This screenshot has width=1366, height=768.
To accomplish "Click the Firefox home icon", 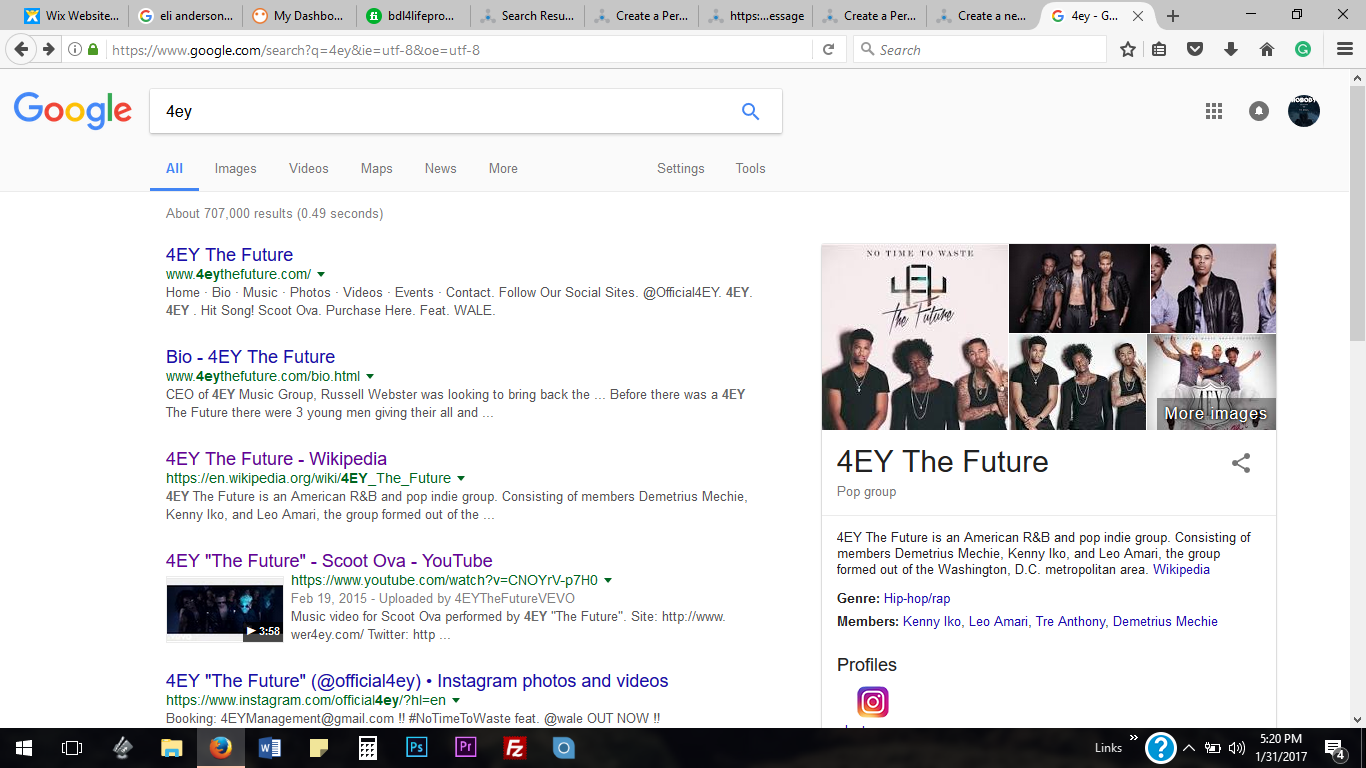I will pyautogui.click(x=1267, y=50).
